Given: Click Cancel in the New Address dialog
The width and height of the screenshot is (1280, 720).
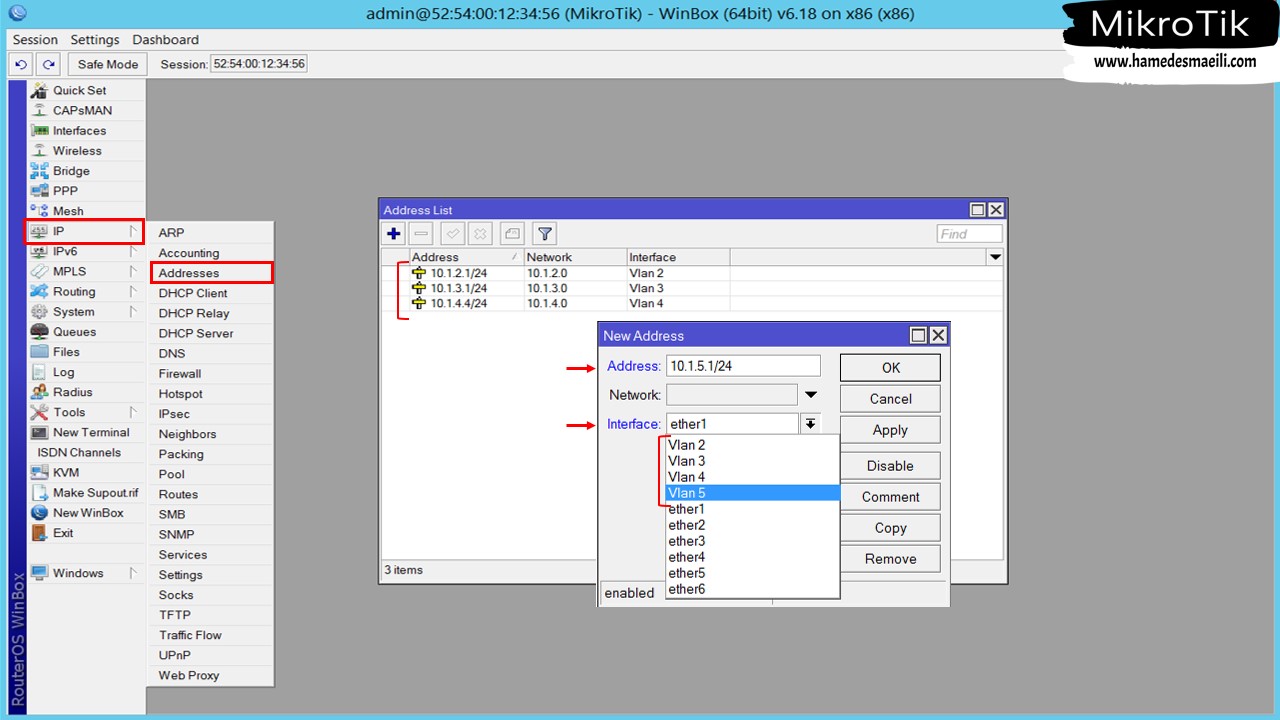Looking at the screenshot, I should click(890, 398).
